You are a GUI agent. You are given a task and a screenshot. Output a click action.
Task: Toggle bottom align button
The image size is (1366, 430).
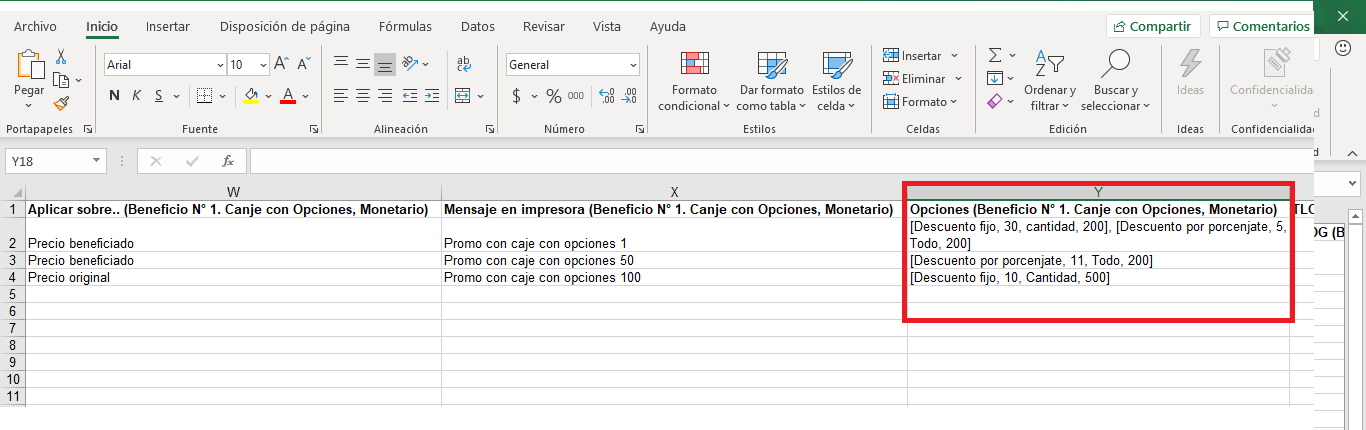(x=384, y=64)
